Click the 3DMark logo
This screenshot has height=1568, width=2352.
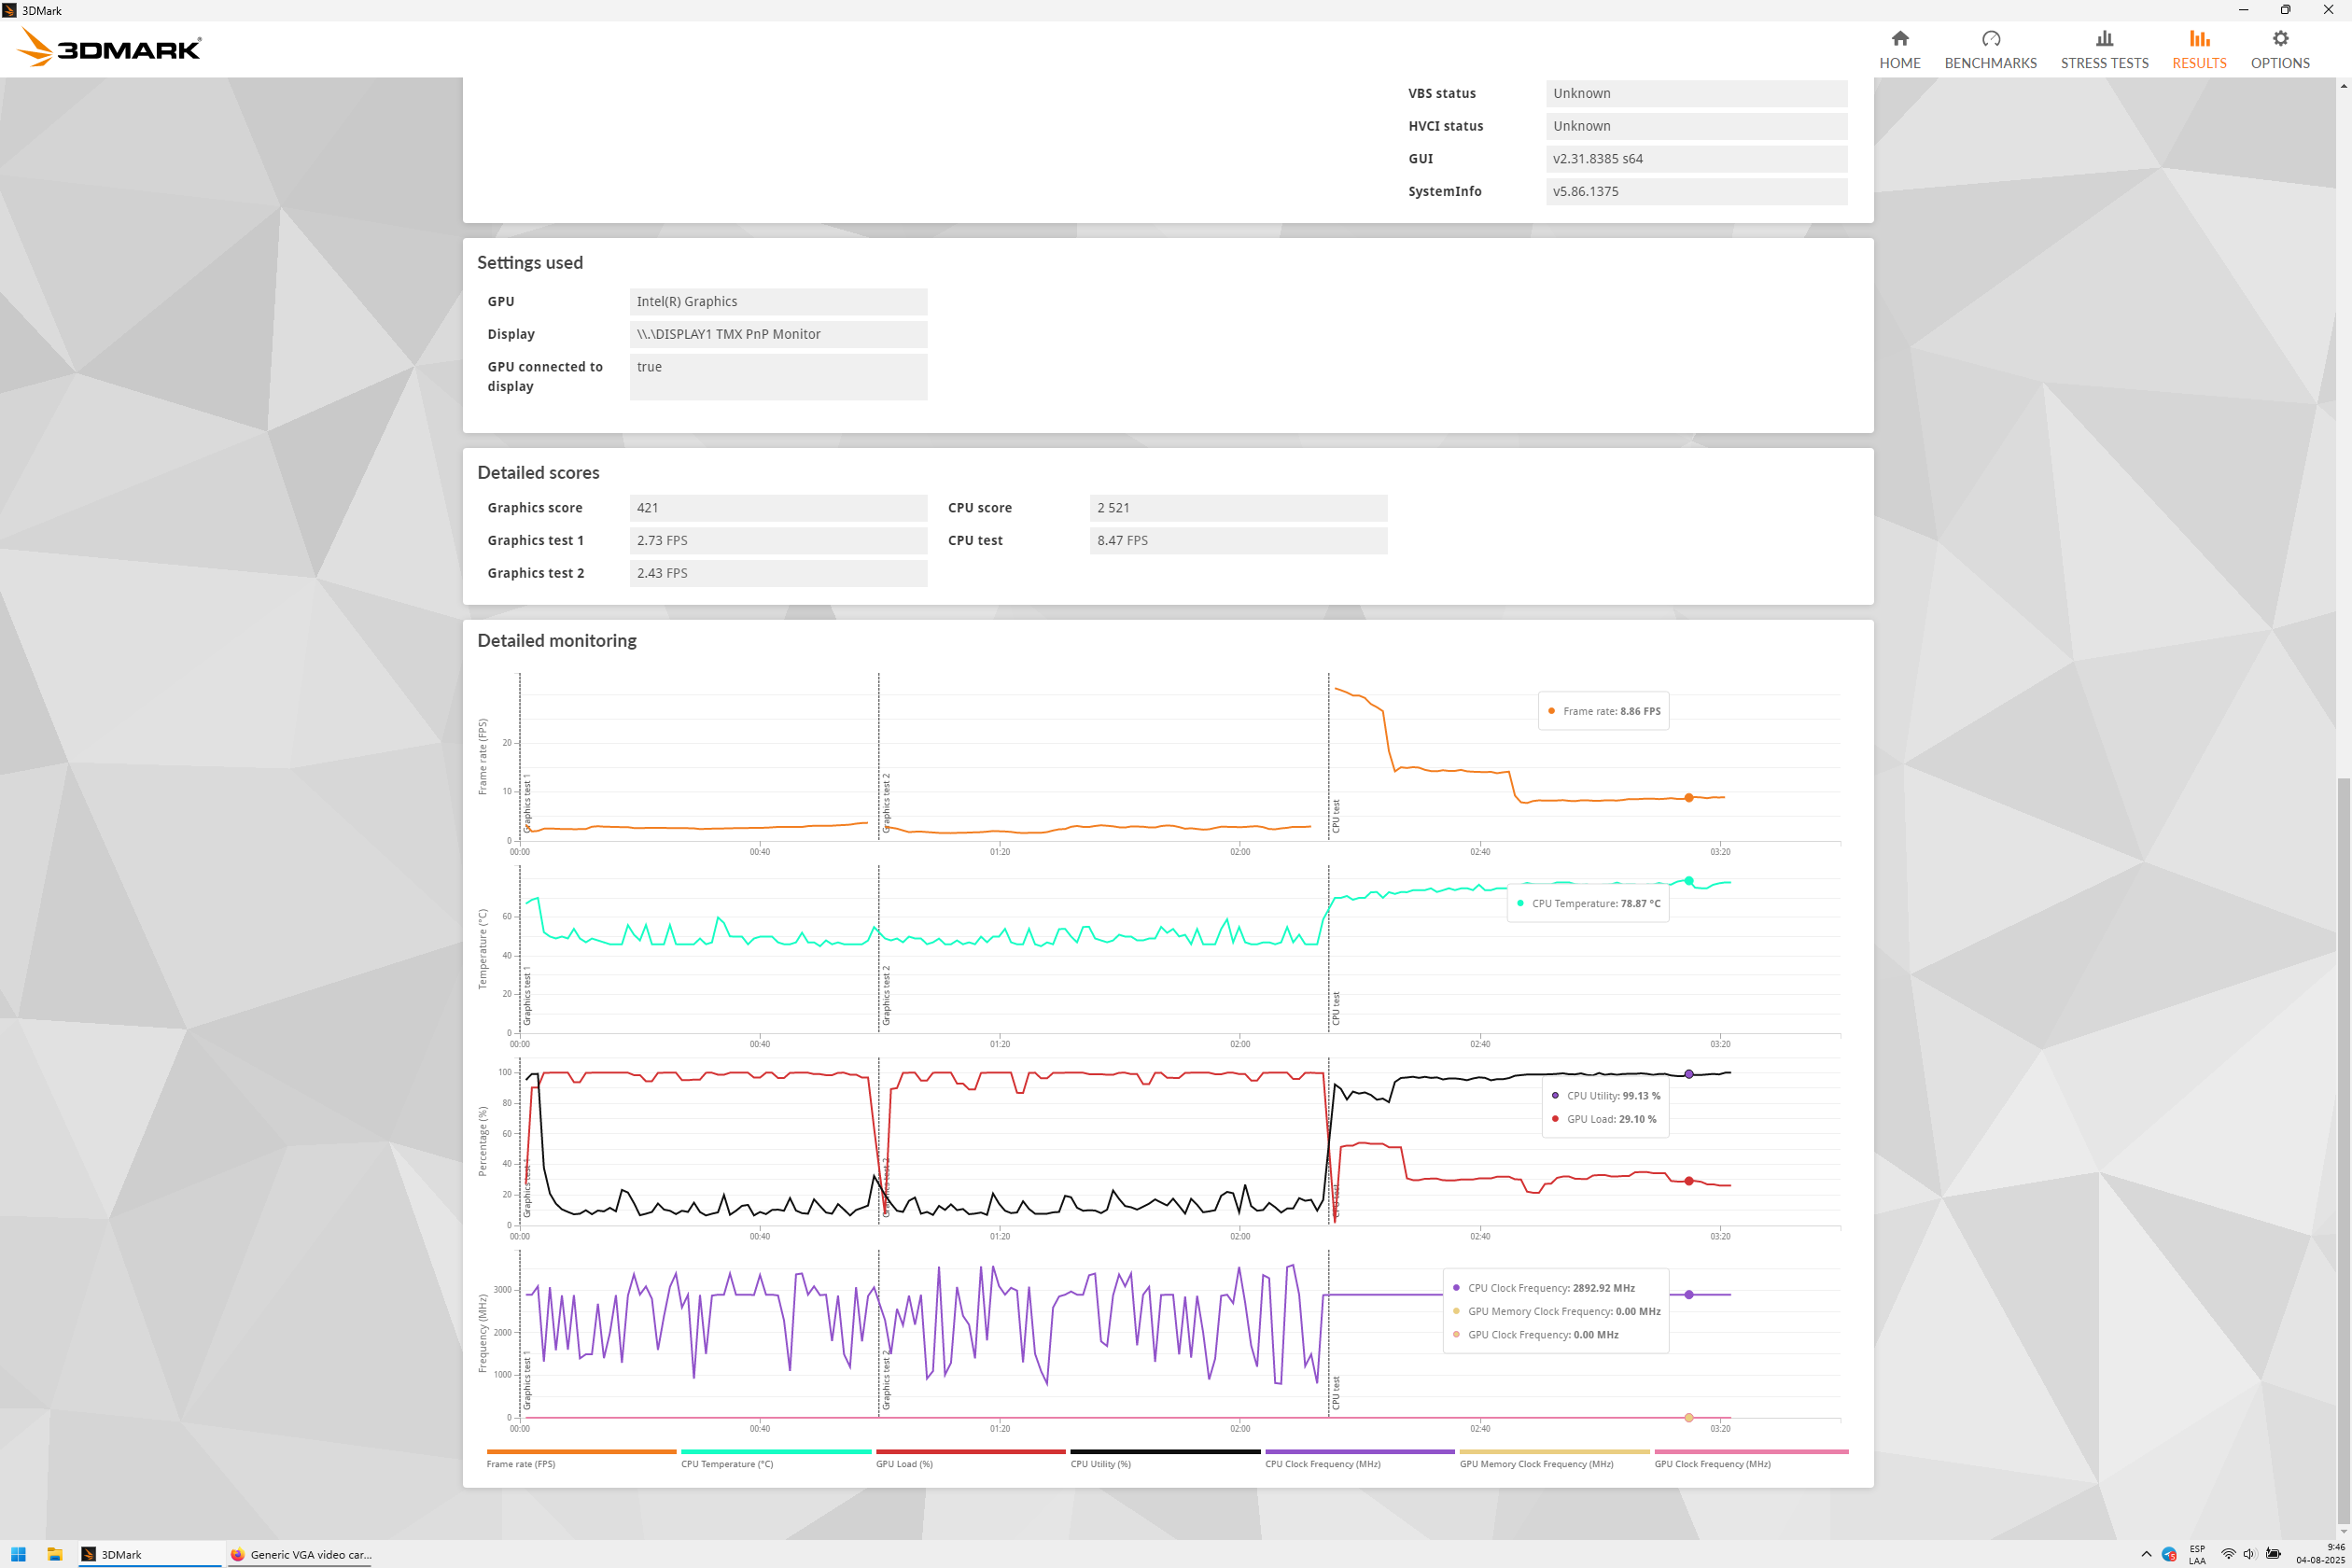[x=110, y=48]
